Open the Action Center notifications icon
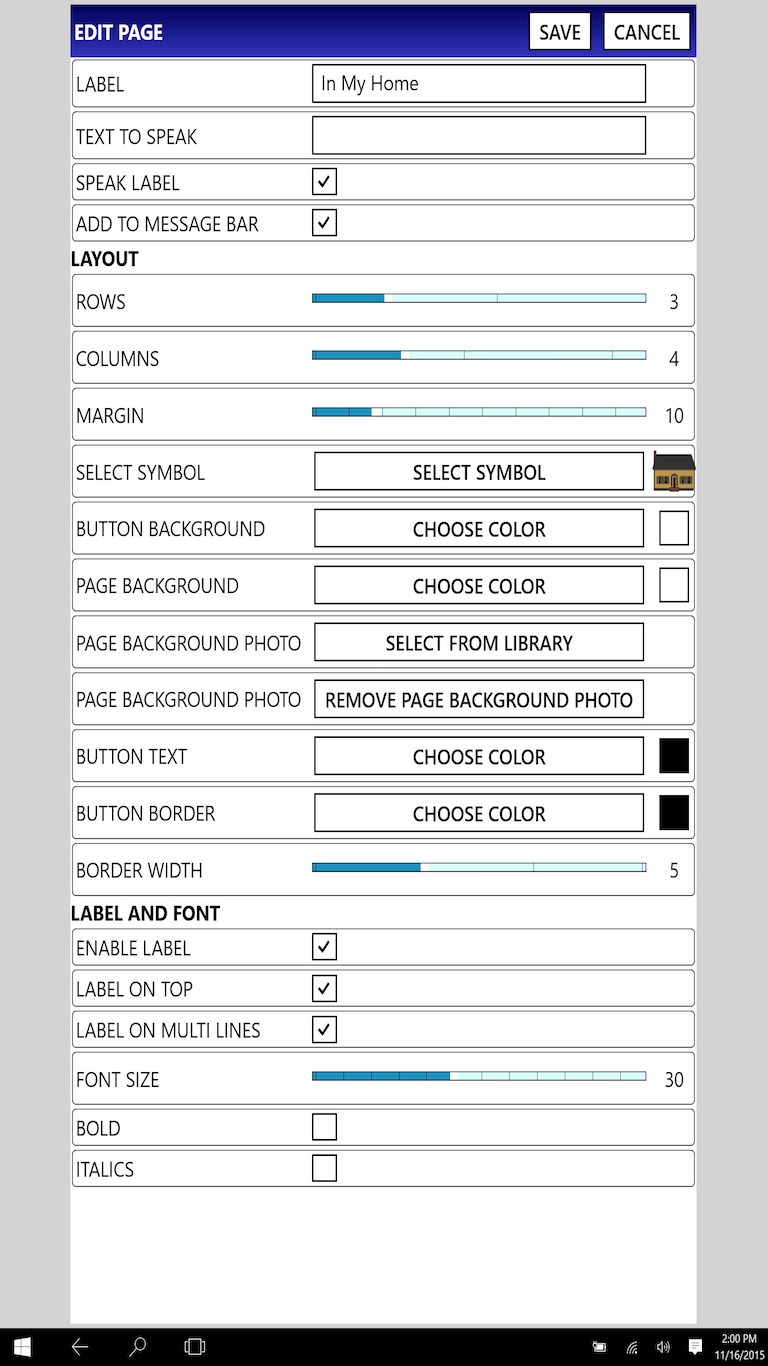Viewport: 768px width, 1366px height. click(695, 1346)
